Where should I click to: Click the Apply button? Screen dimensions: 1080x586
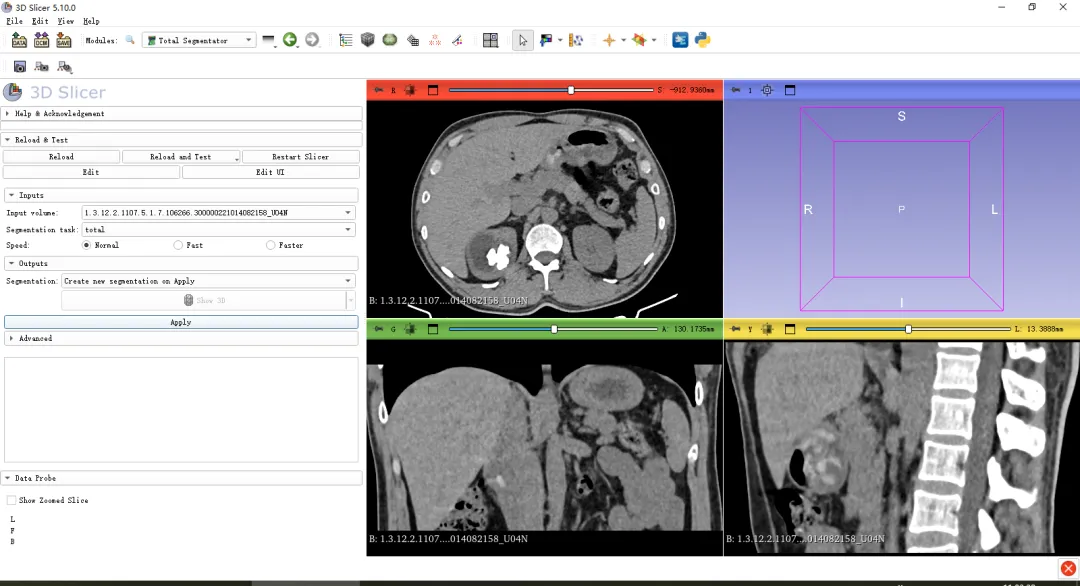pos(181,322)
